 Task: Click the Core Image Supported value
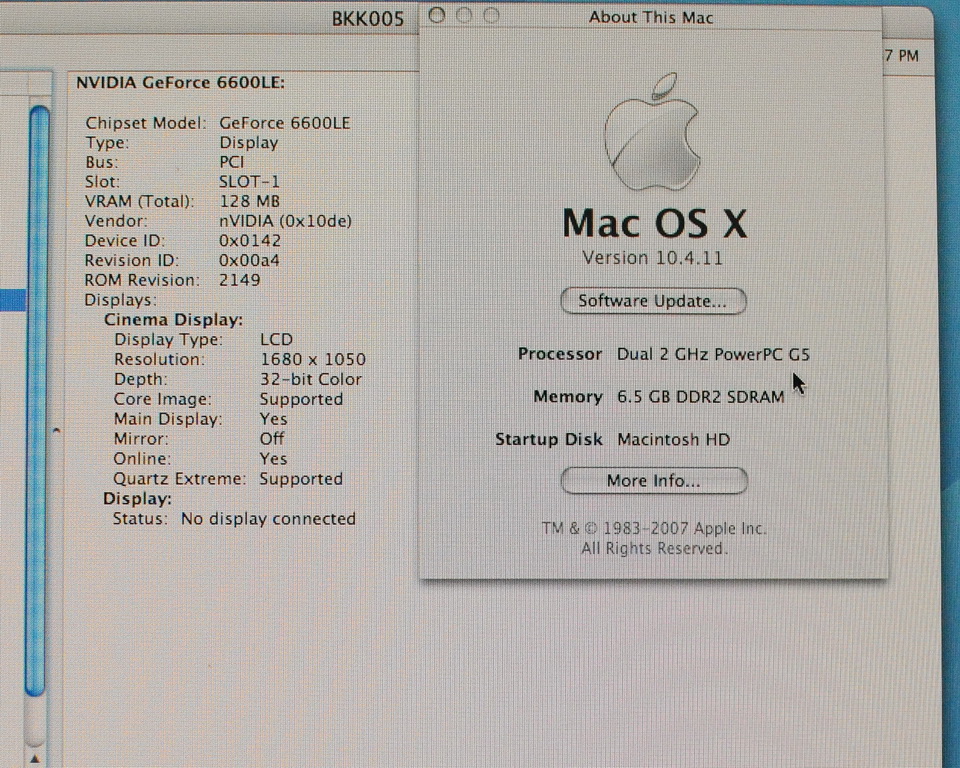[x=301, y=399]
